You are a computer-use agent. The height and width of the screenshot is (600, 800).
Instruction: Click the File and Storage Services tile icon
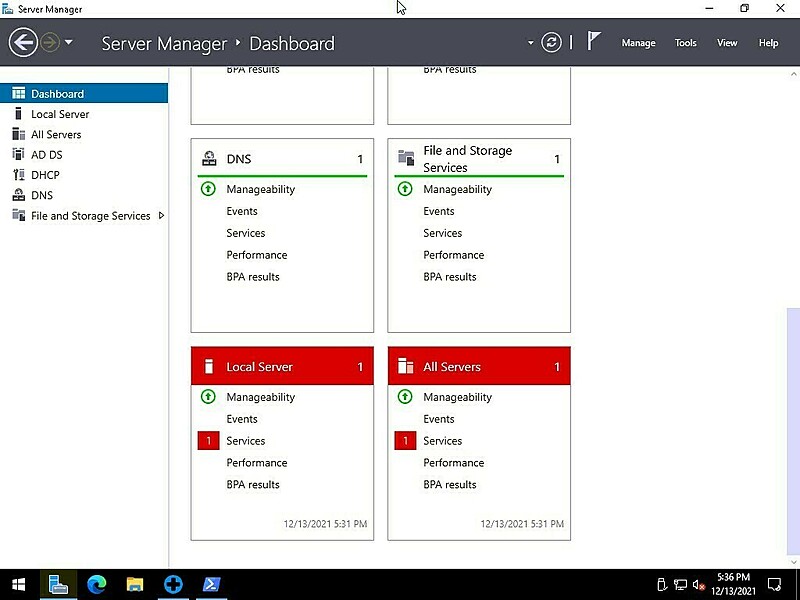[406, 157]
